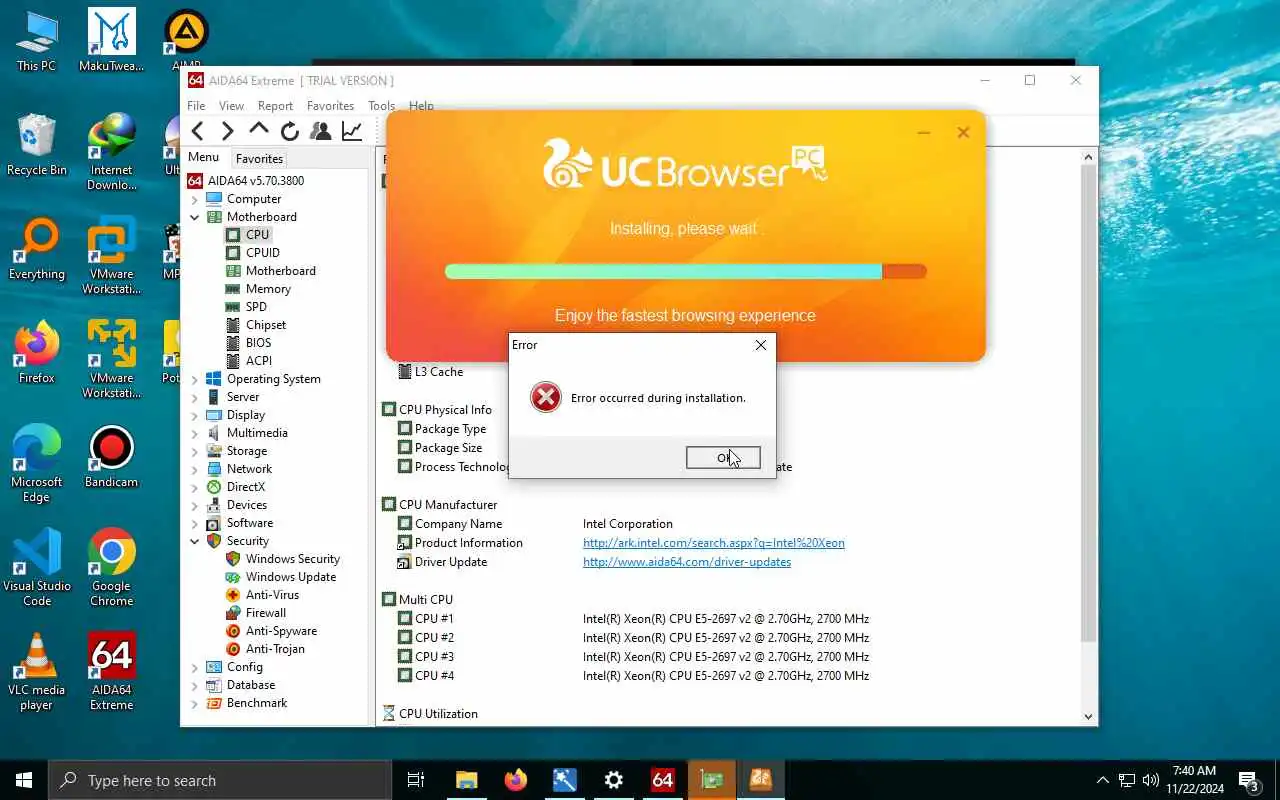
Task: Expand the Display tree node
Action: coord(195,415)
